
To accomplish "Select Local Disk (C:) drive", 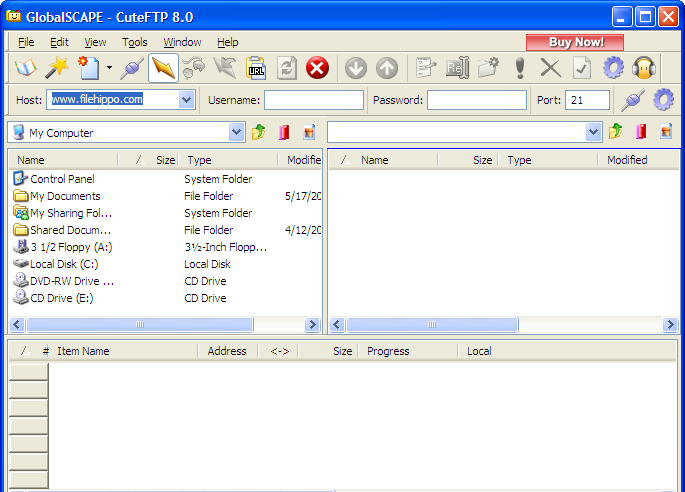I will (56, 264).
